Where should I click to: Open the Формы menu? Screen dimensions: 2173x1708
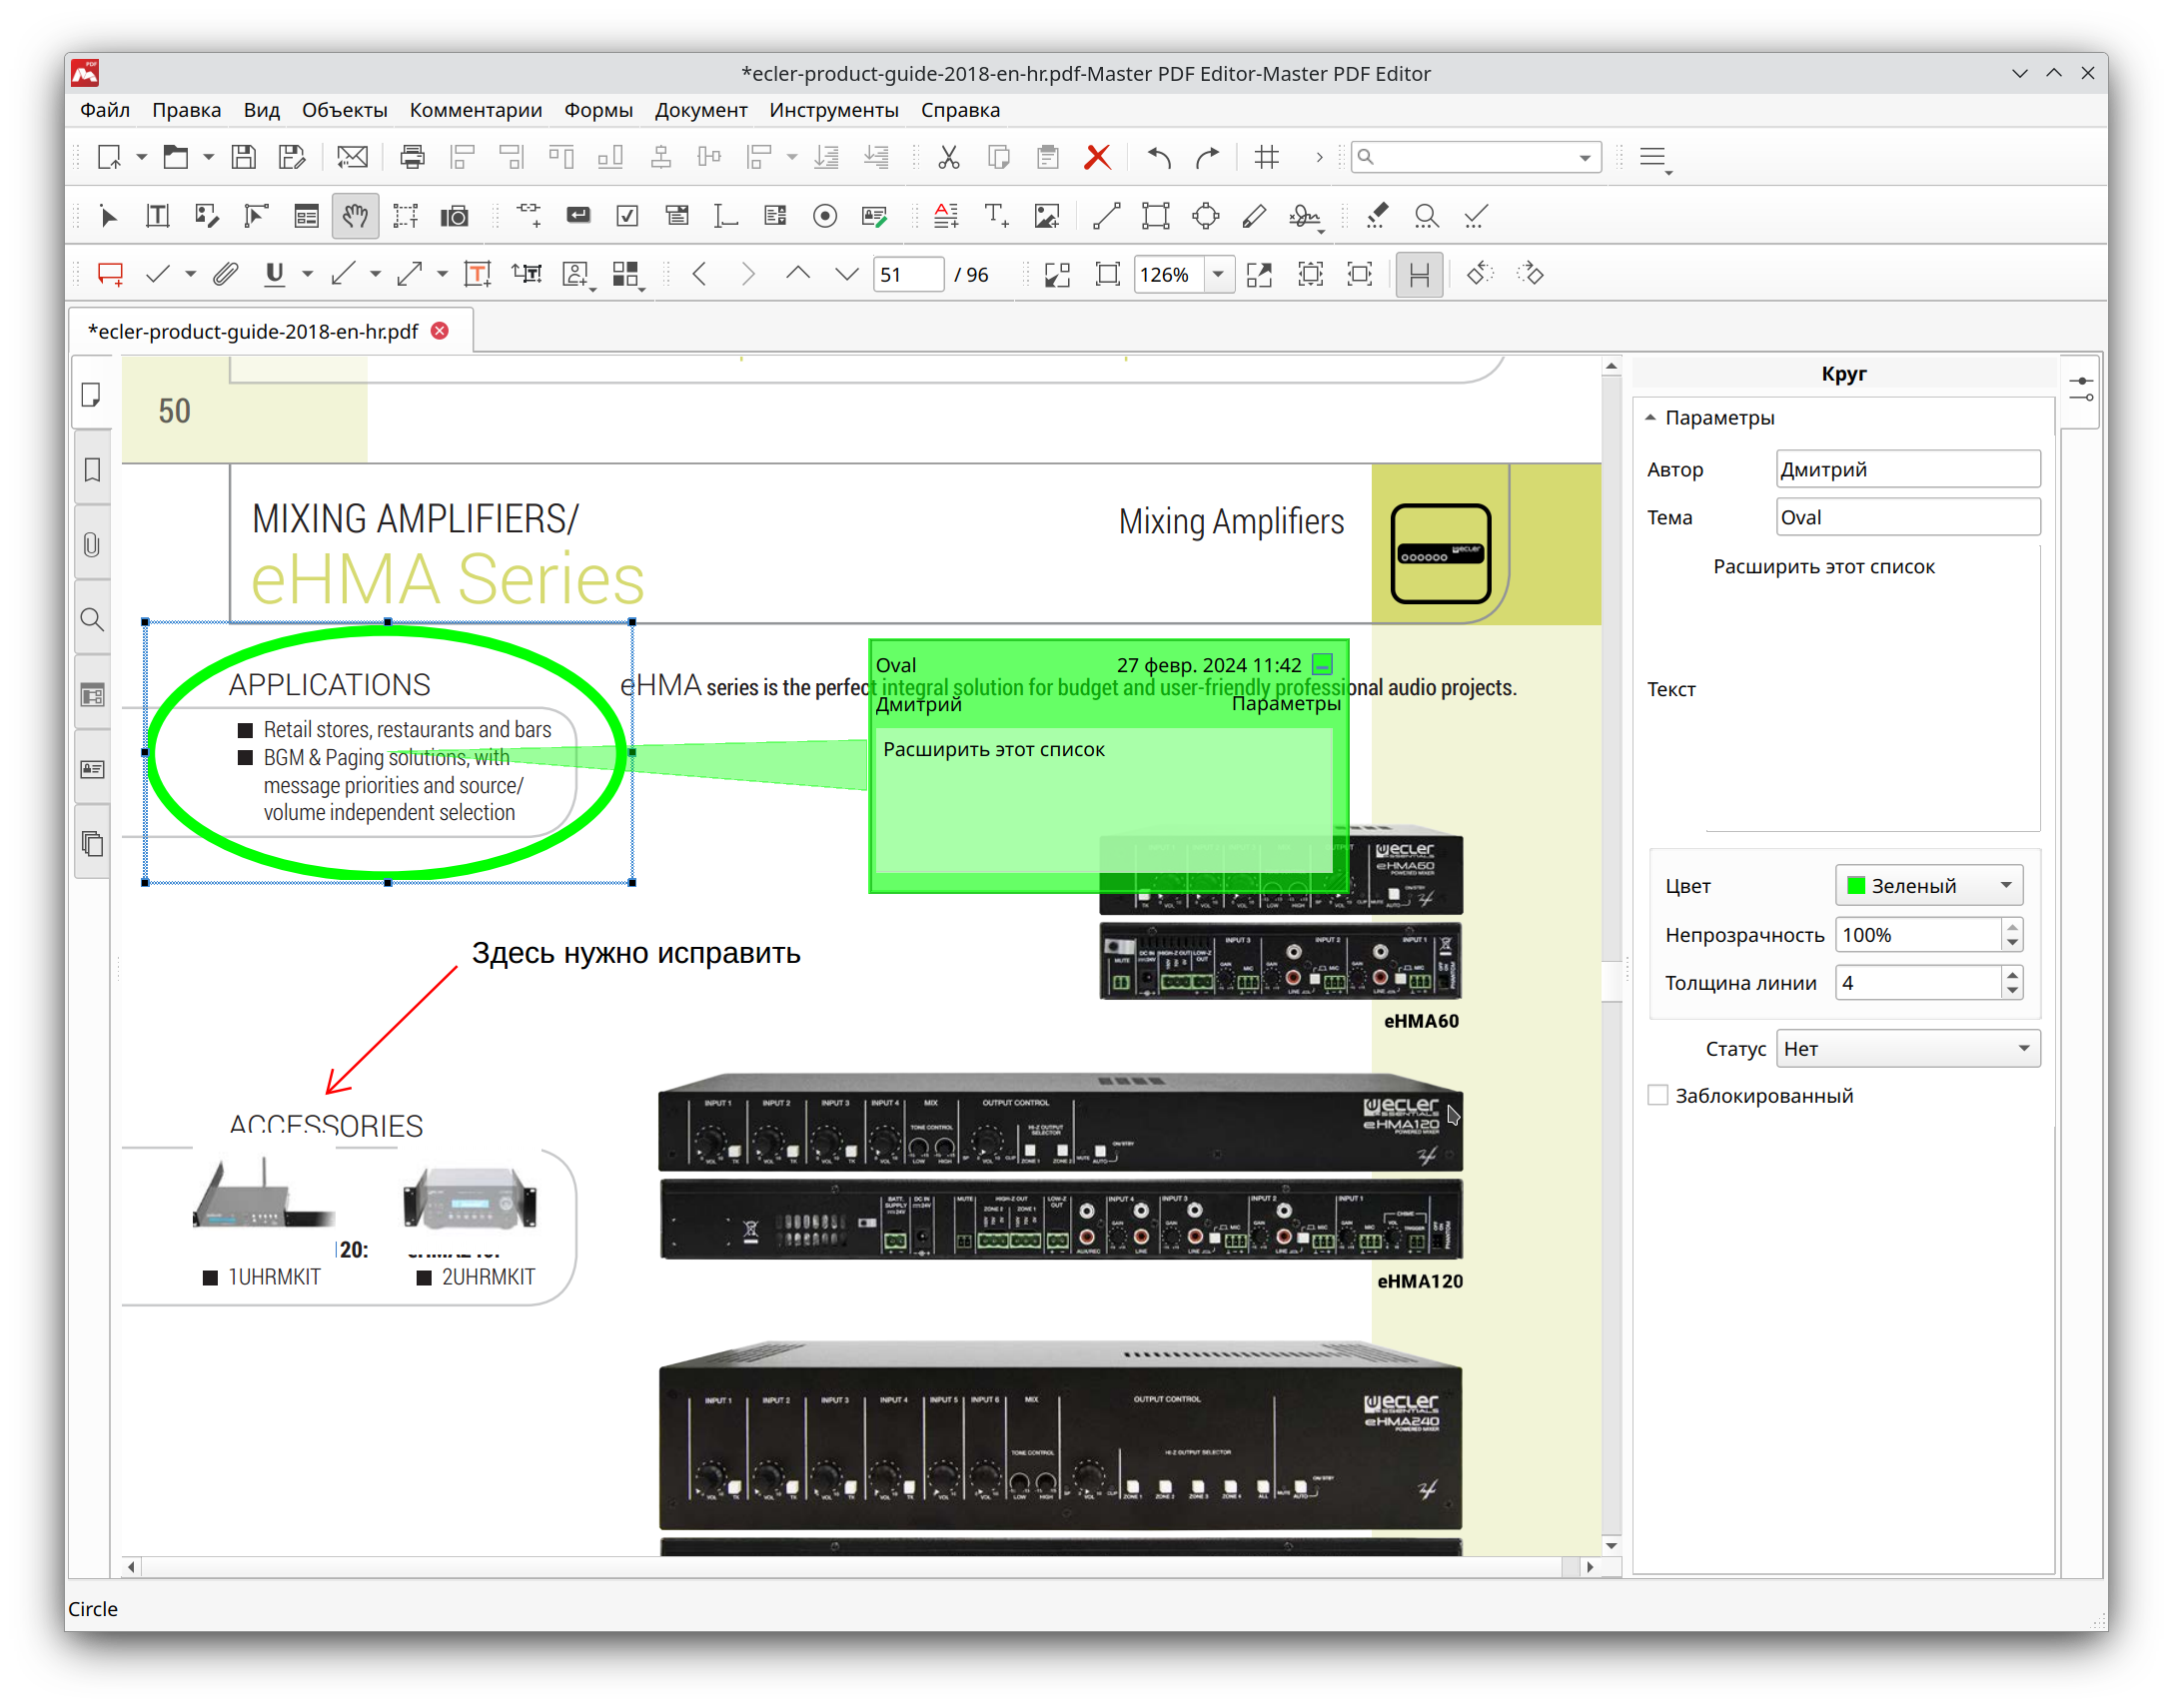tap(598, 110)
